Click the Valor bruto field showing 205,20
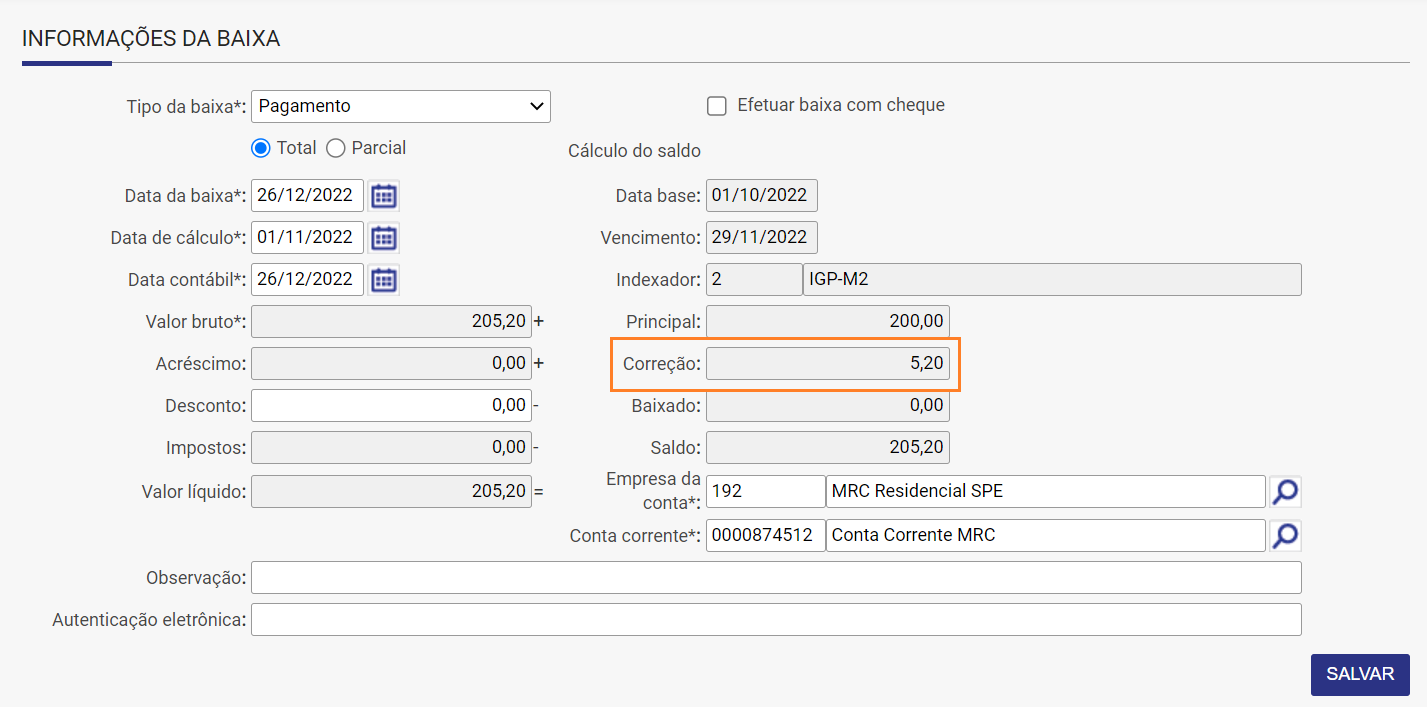1427x707 pixels. pos(391,322)
